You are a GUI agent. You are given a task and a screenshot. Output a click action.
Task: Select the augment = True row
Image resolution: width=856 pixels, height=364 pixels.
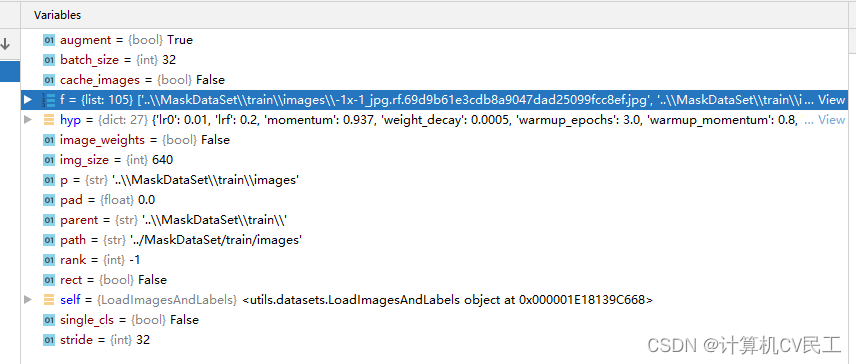click(435, 40)
